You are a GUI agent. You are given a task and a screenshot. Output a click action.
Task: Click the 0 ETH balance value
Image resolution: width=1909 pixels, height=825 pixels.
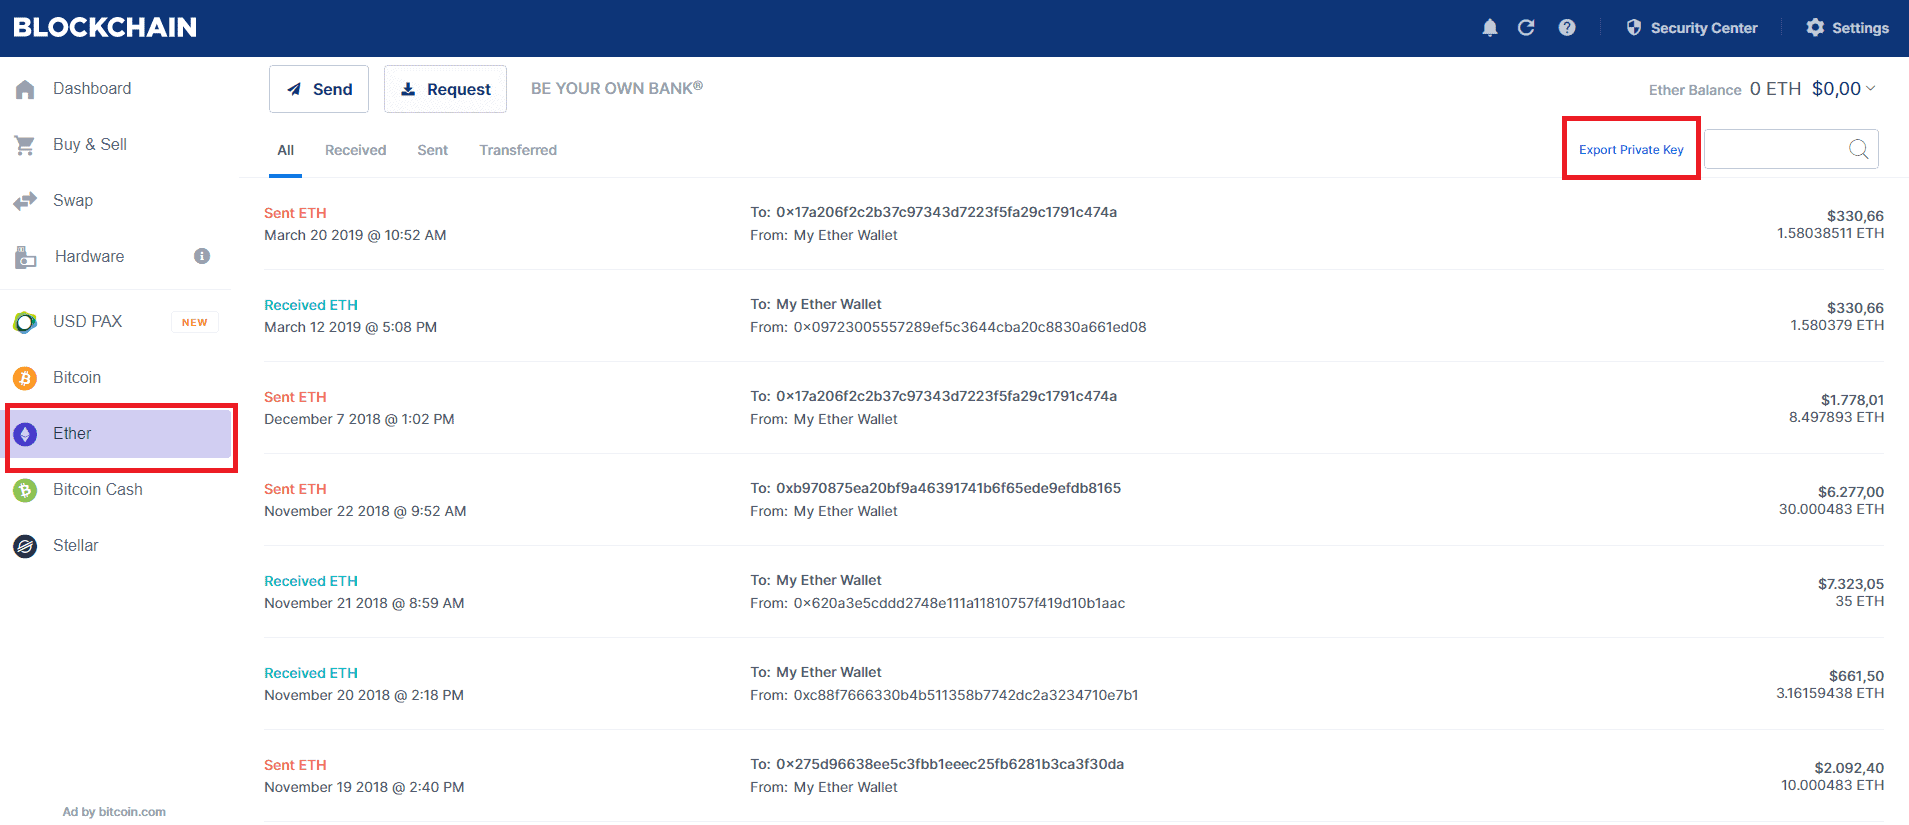pos(1775,89)
